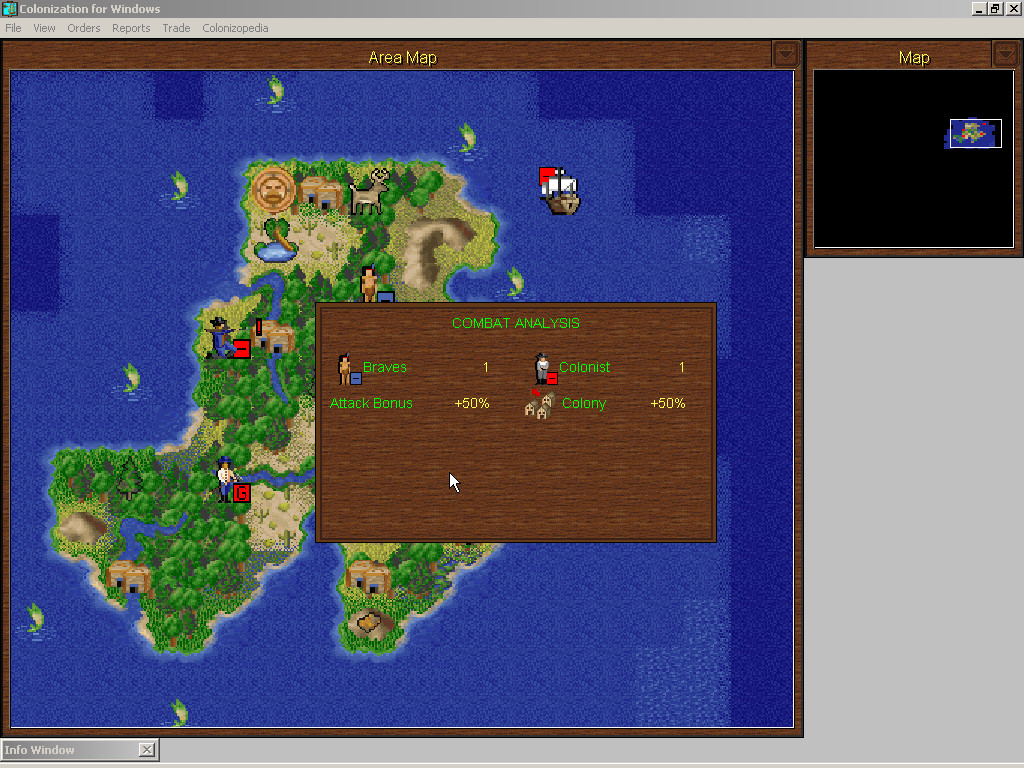The image size is (1024, 768).
Task: Select the seated scout with red marker
Action: (x=228, y=338)
